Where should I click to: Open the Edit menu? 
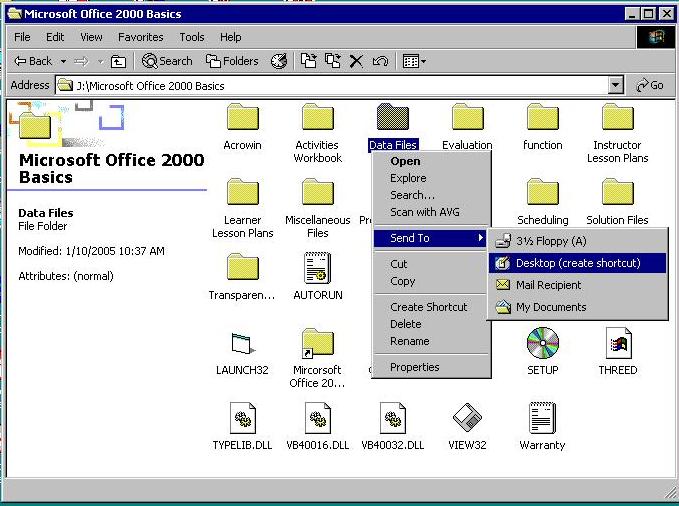pos(55,37)
